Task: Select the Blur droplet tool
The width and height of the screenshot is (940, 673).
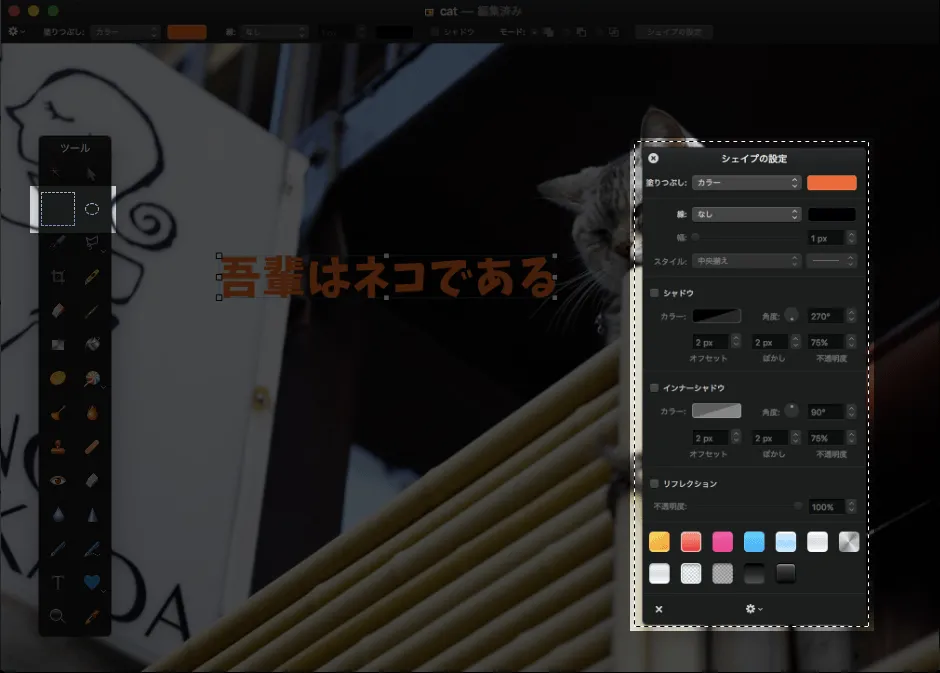Action: [x=58, y=515]
